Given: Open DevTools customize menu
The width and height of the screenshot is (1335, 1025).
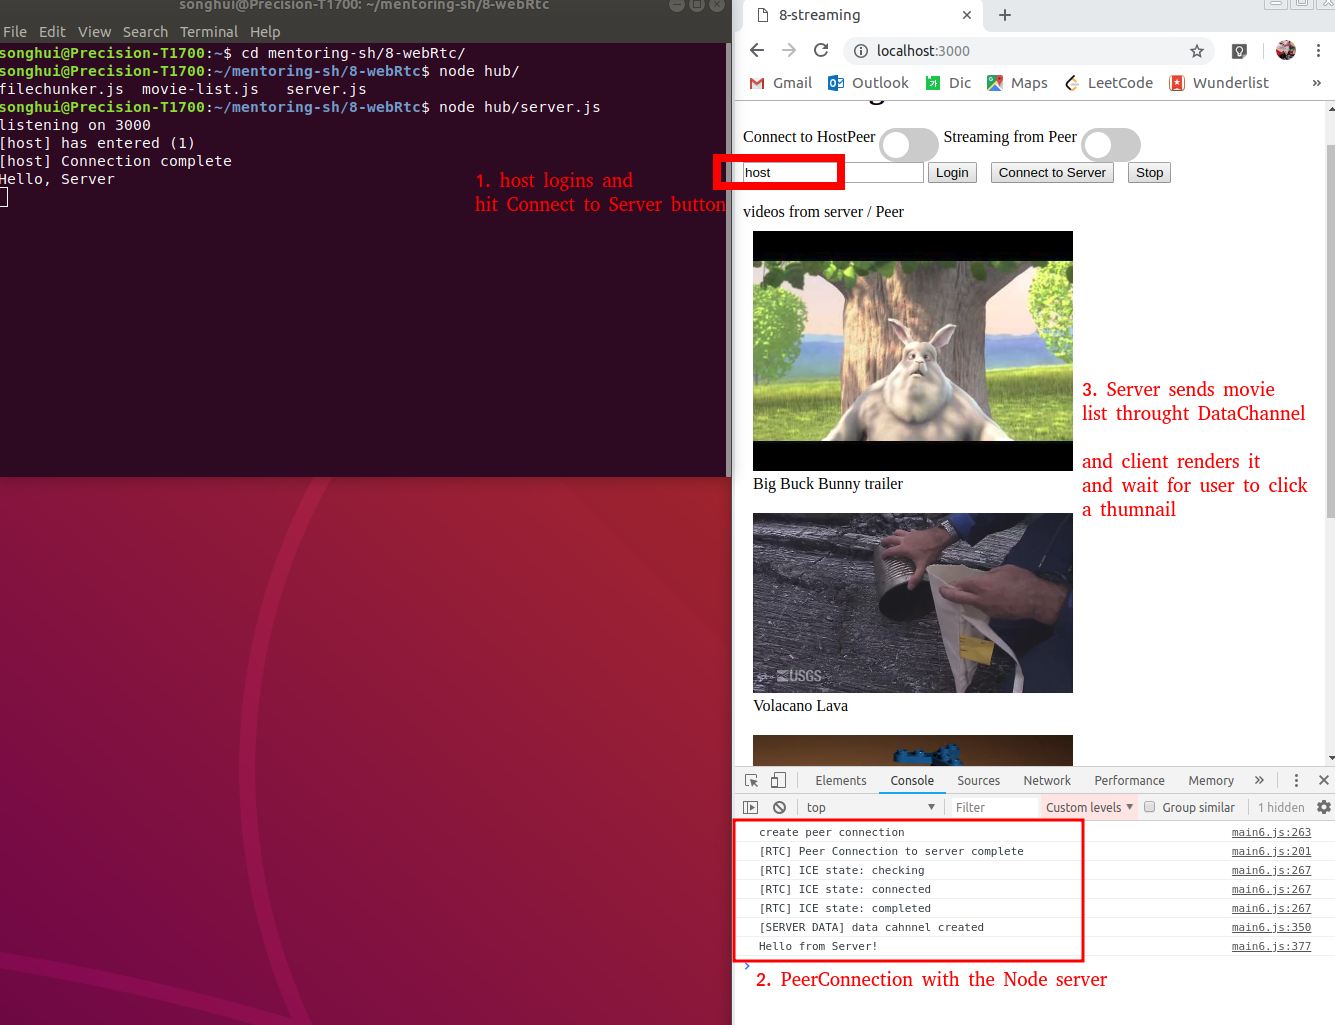Looking at the screenshot, I should [1296, 780].
